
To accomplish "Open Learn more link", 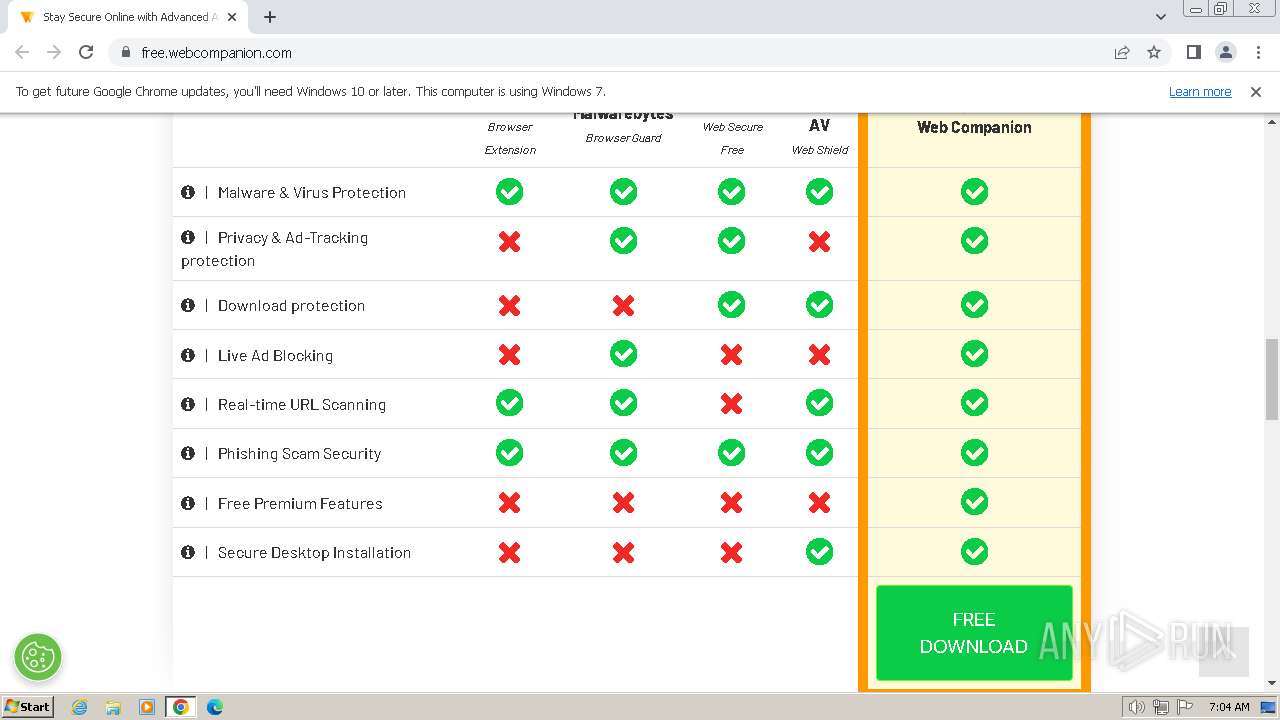I will [1200, 91].
